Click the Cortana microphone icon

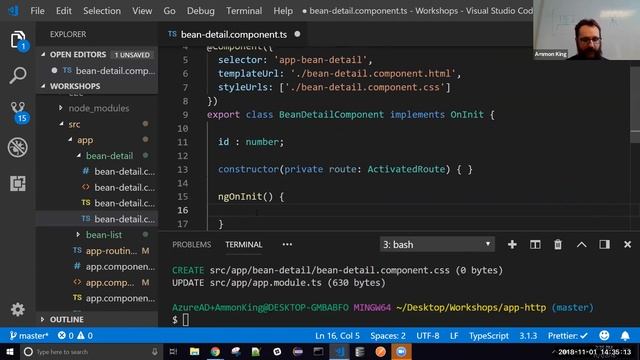155,351
